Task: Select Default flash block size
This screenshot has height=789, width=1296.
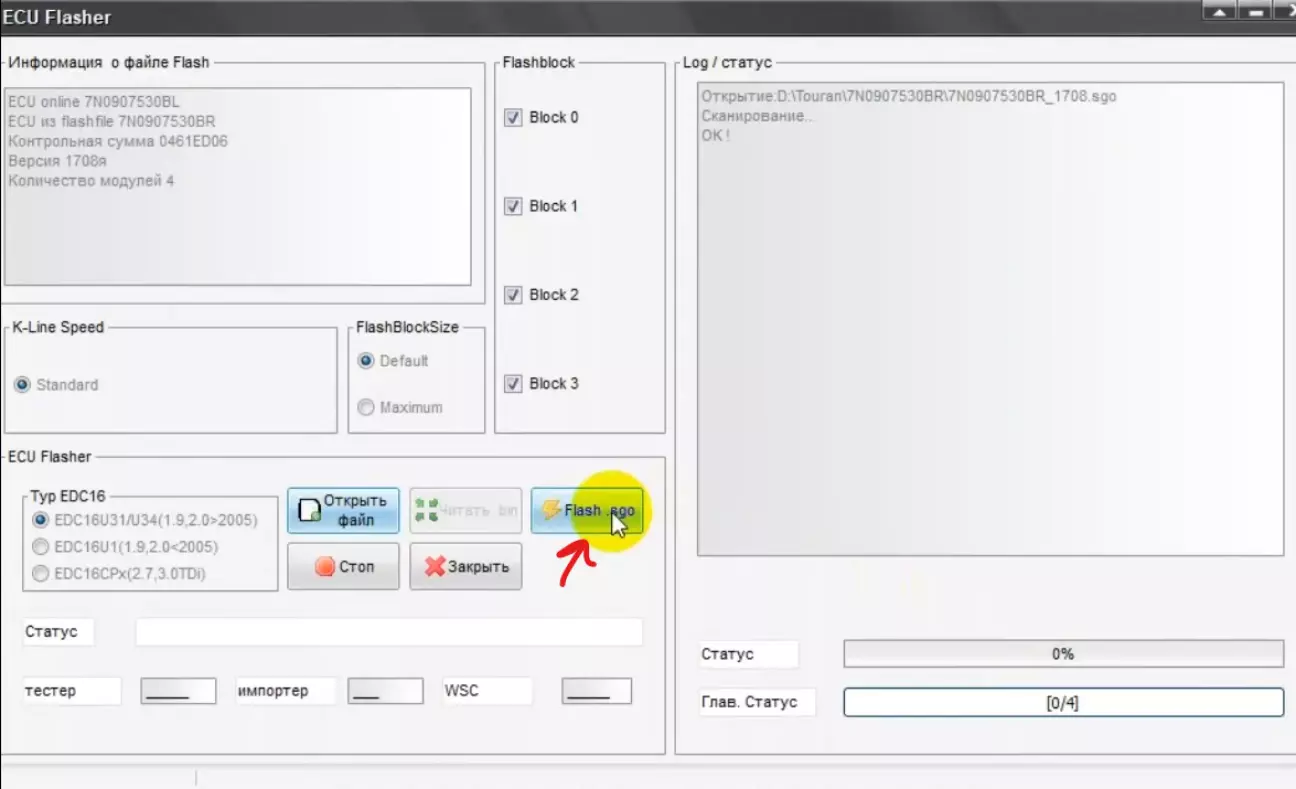Action: tap(366, 361)
